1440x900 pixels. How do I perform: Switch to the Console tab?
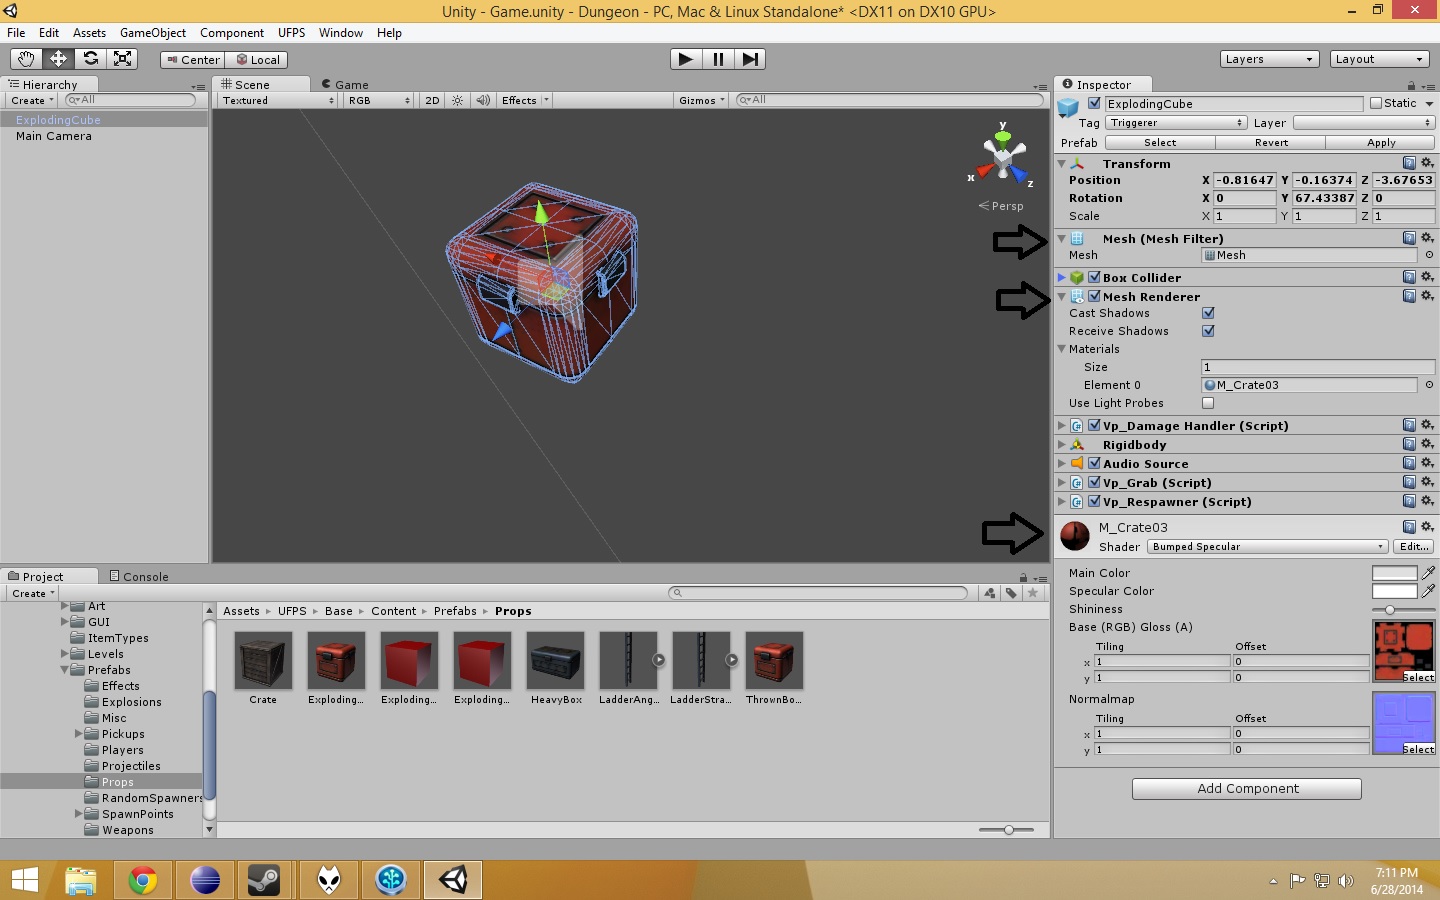pyautogui.click(x=139, y=577)
